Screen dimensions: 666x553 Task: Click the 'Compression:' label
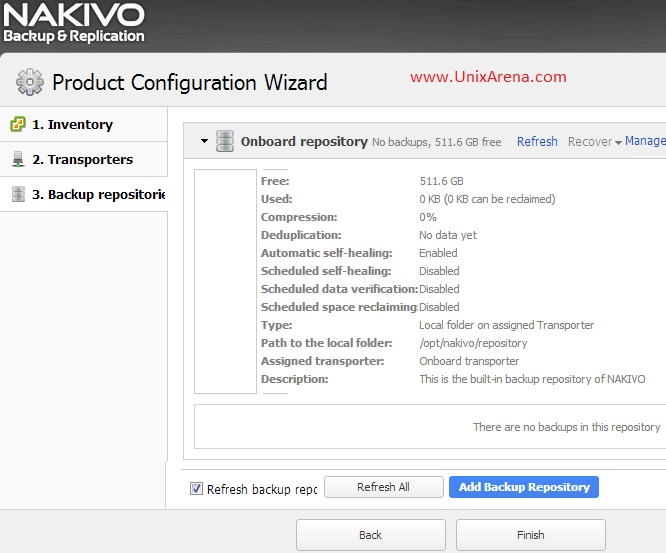point(299,217)
